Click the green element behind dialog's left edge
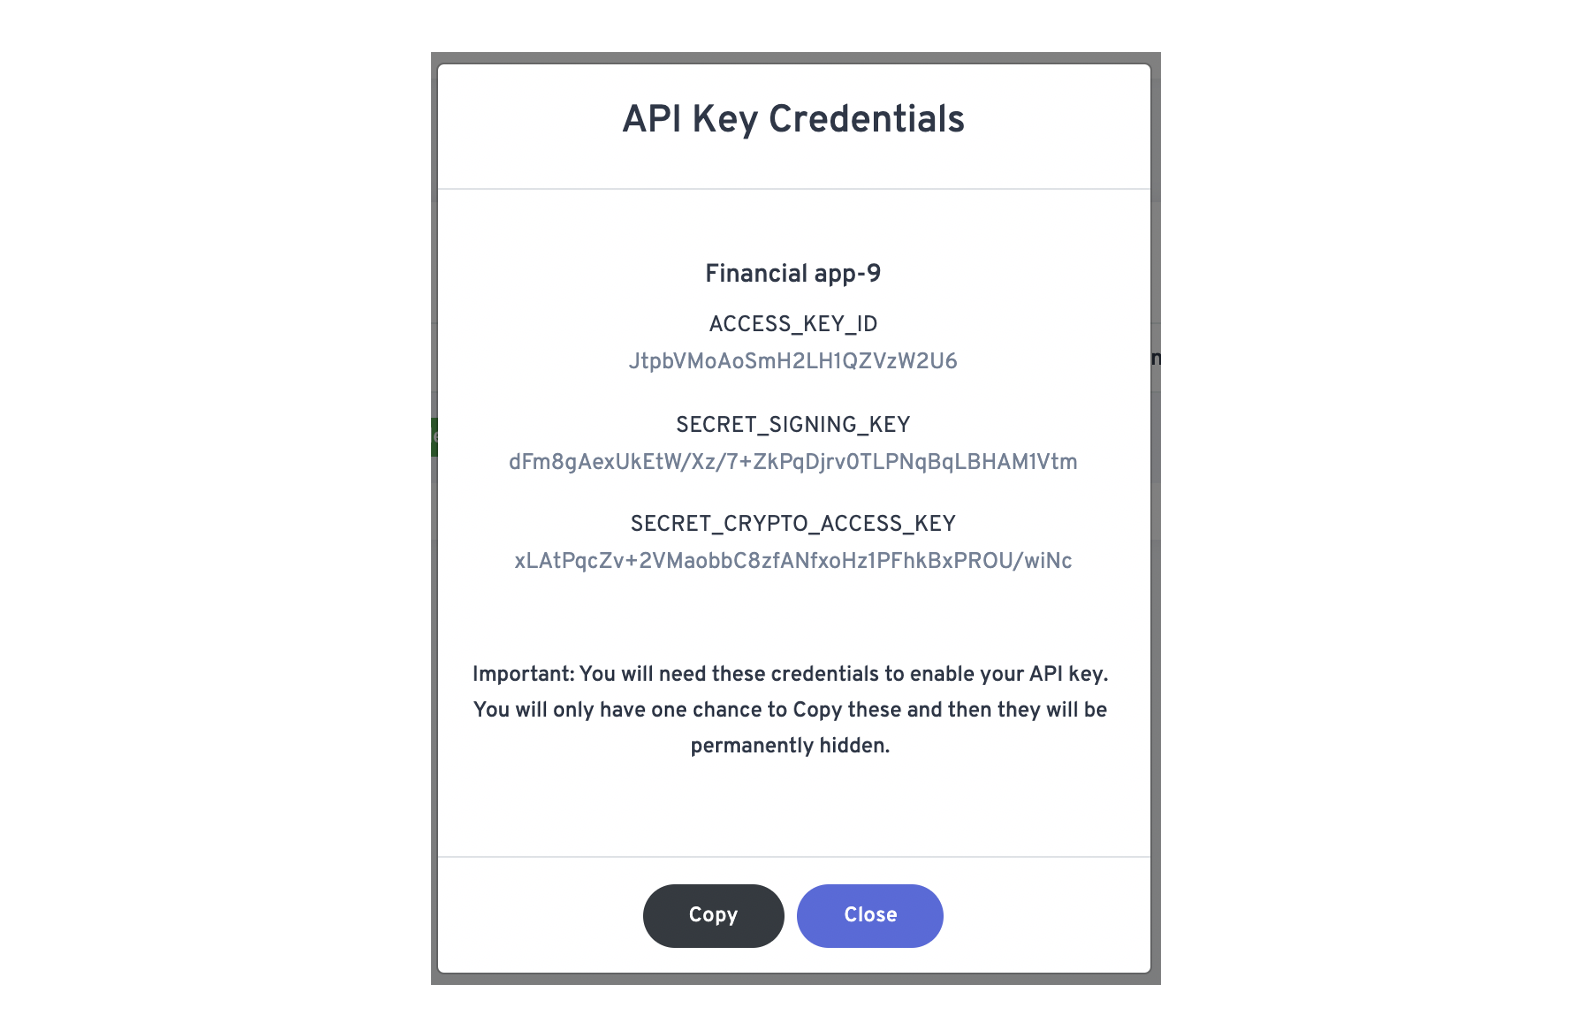1572x1032 pixels. click(434, 437)
